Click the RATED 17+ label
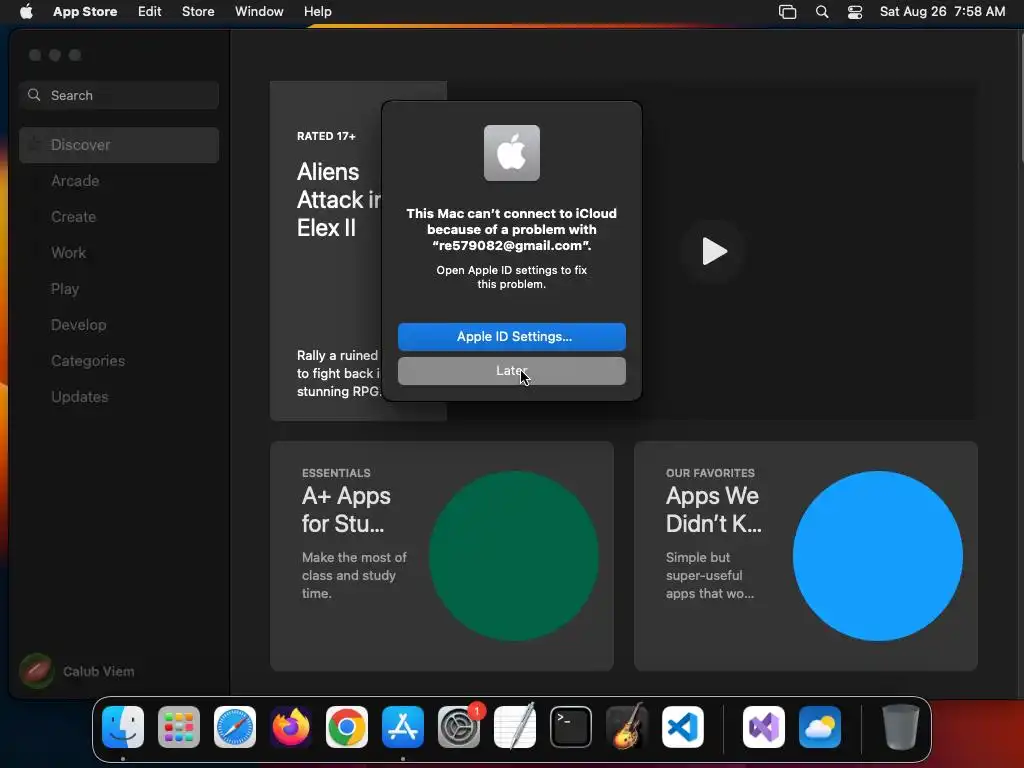This screenshot has height=768, width=1024. 326,136
